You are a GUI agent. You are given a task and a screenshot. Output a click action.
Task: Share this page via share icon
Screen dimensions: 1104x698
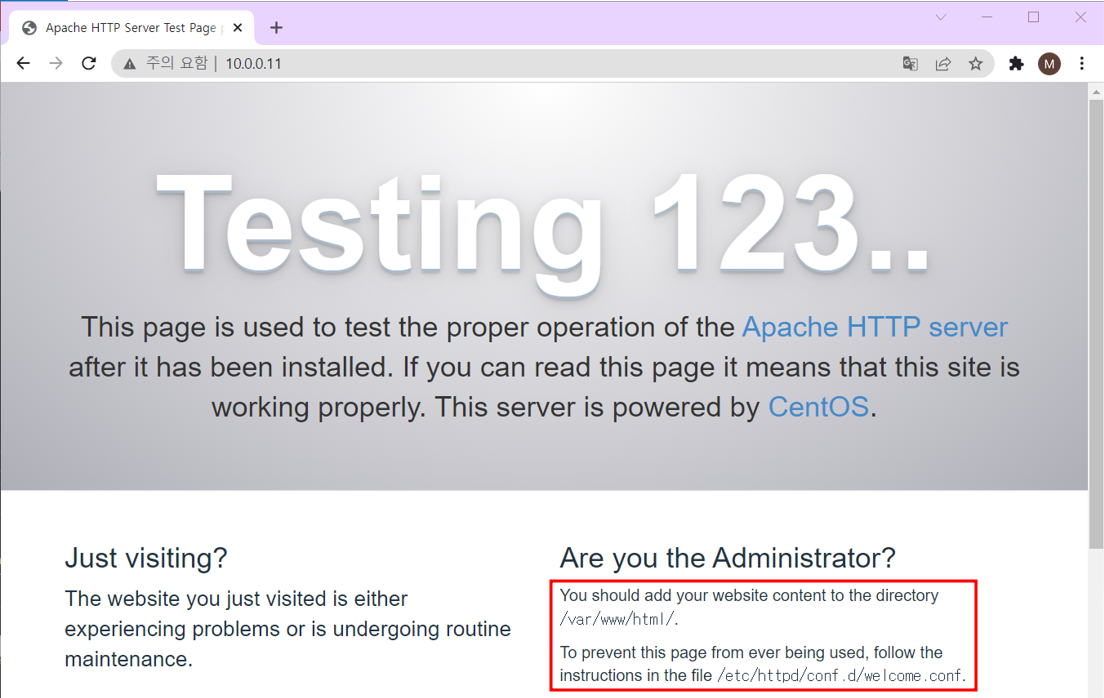(x=943, y=64)
